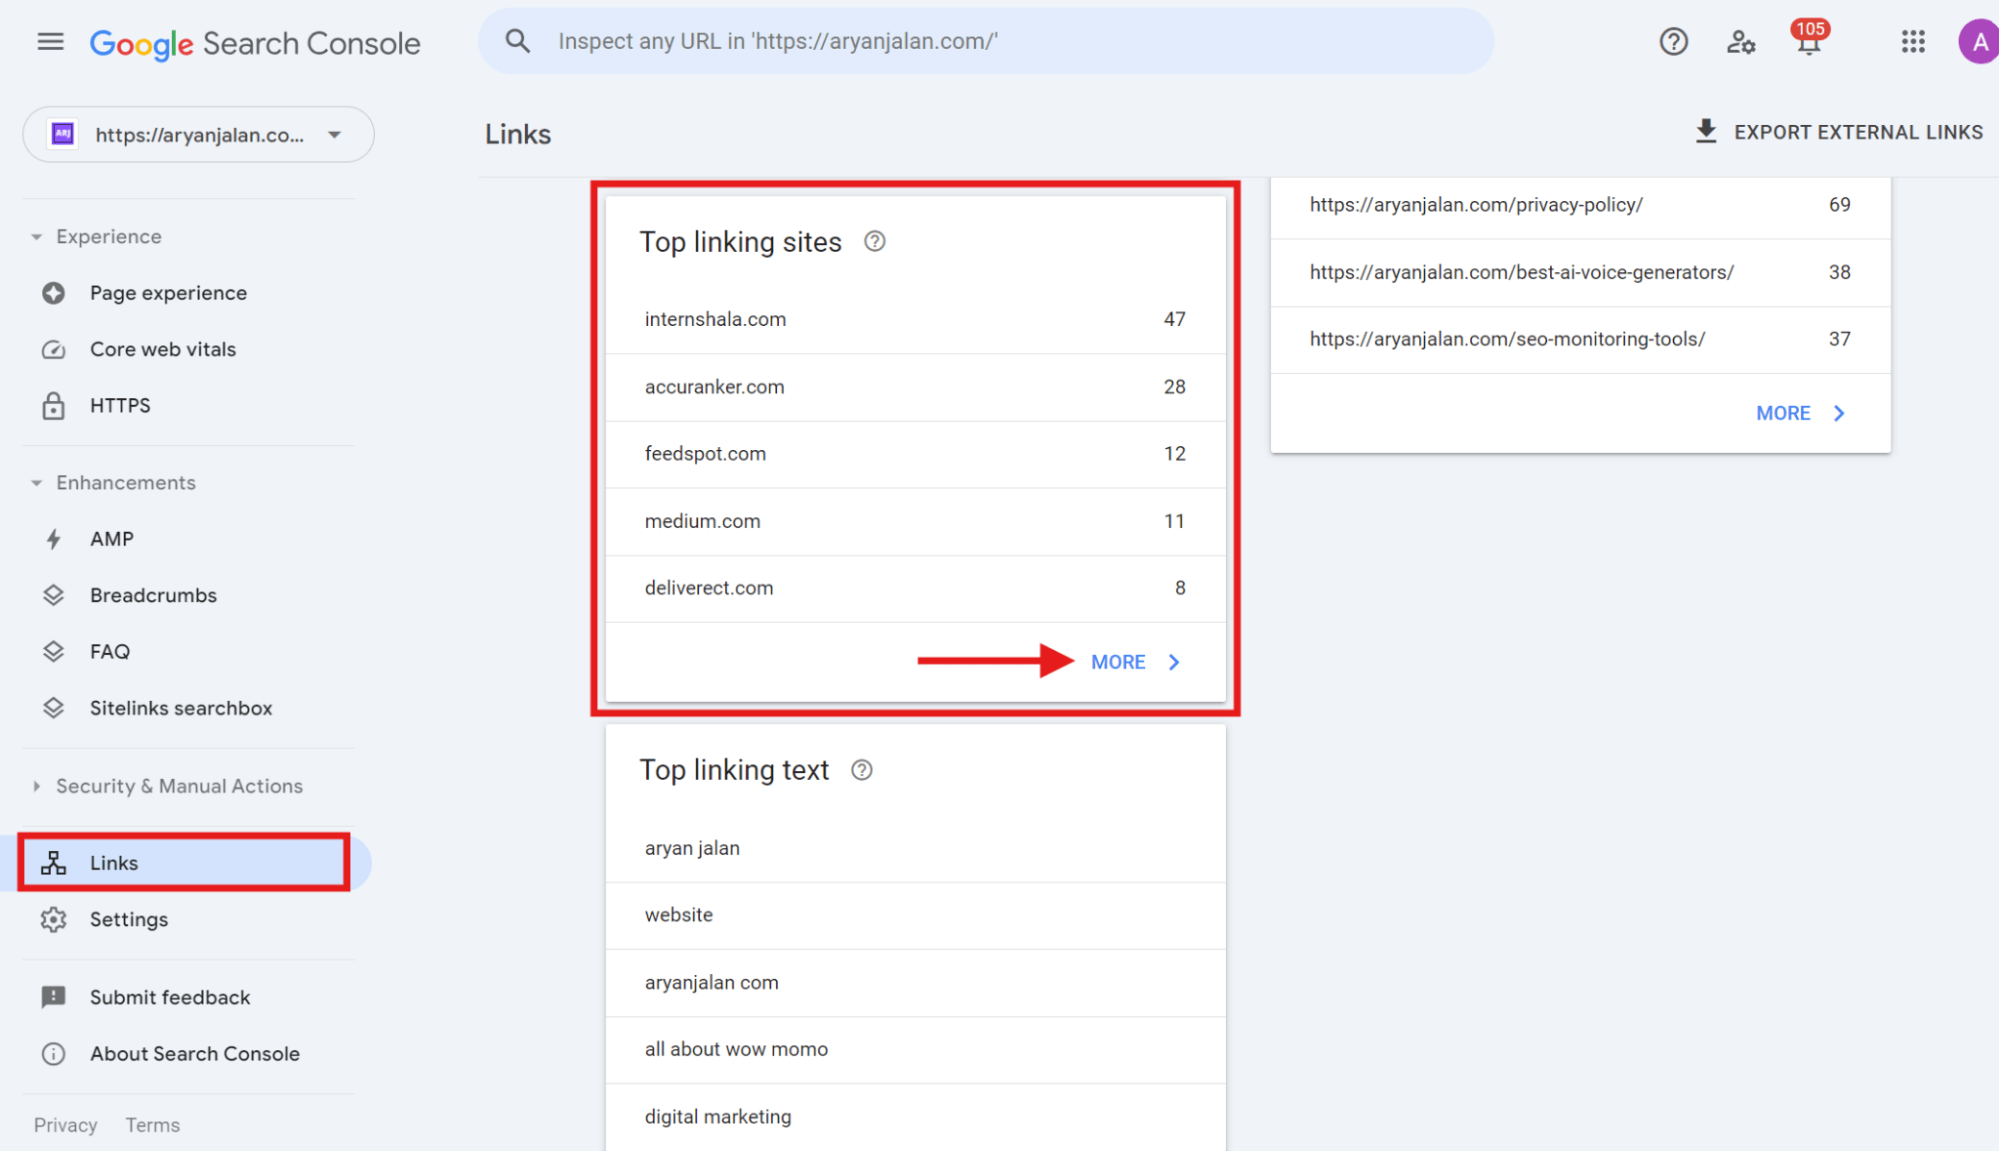Image resolution: width=1999 pixels, height=1151 pixels.
Task: Collapse the Enhancements section
Action: (36, 482)
